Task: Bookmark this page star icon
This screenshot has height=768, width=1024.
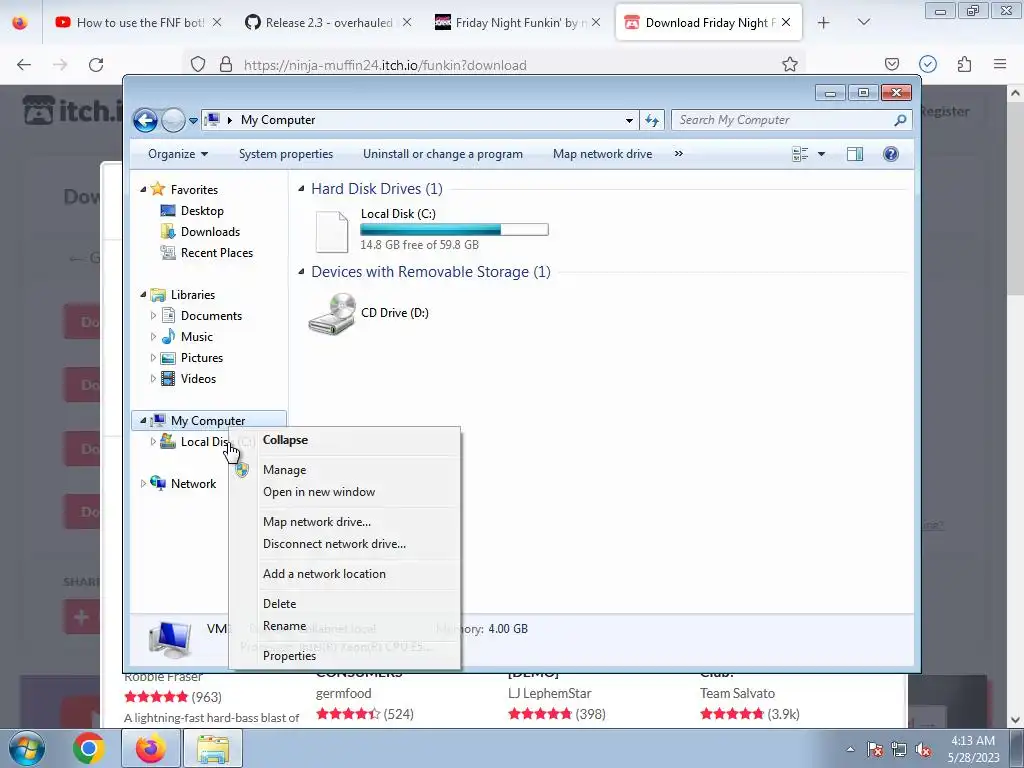Action: 790,65
